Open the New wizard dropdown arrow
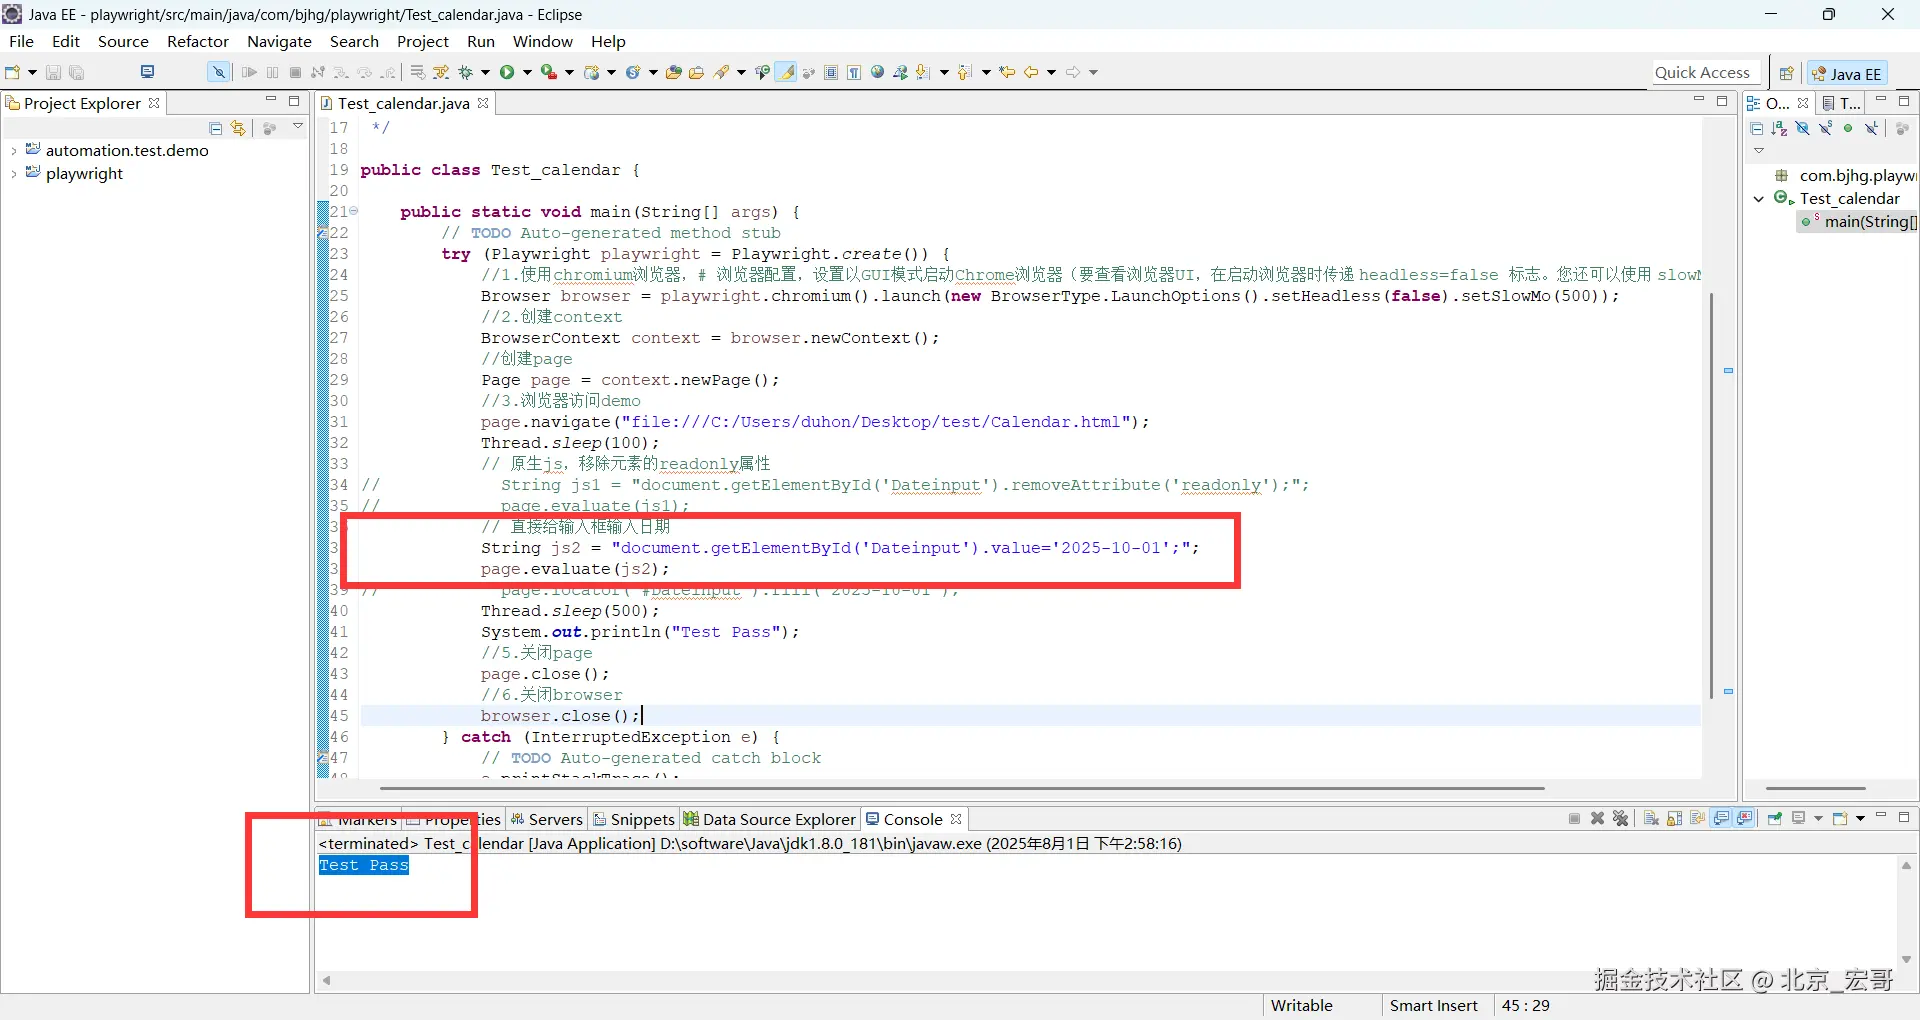Image resolution: width=1920 pixels, height=1020 pixels. click(x=32, y=72)
